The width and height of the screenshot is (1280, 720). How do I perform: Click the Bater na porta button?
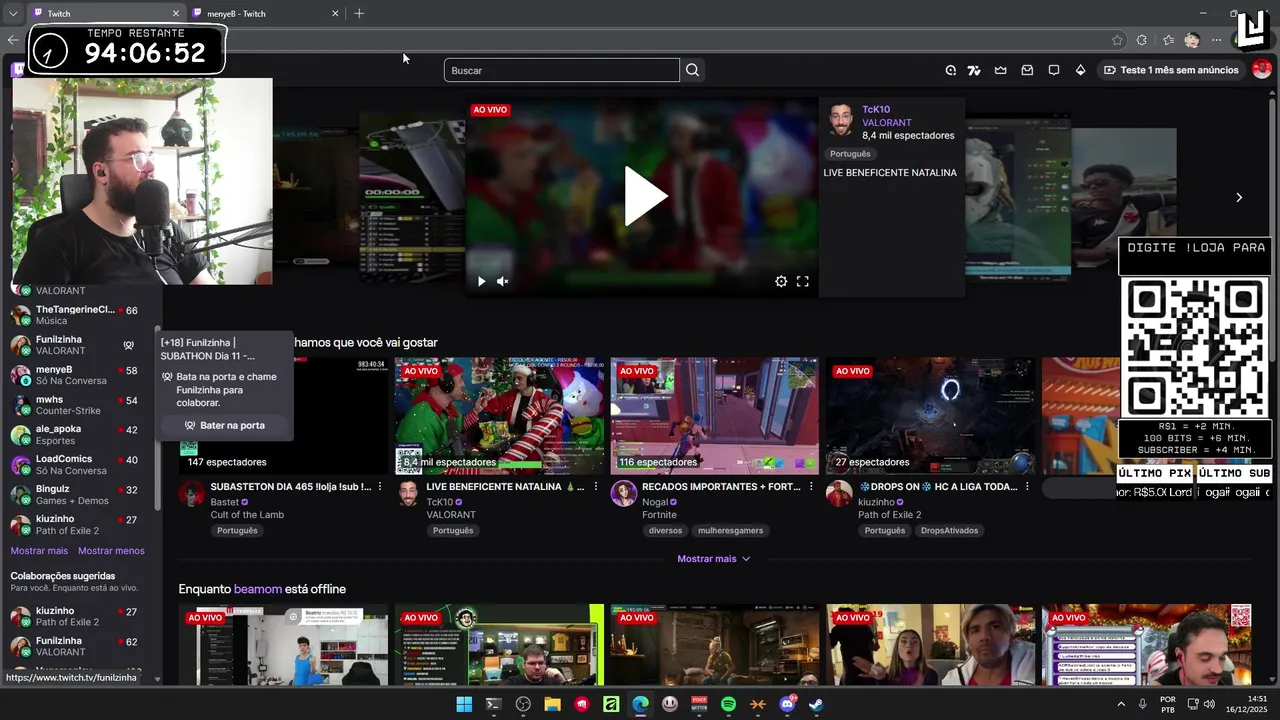[225, 425]
